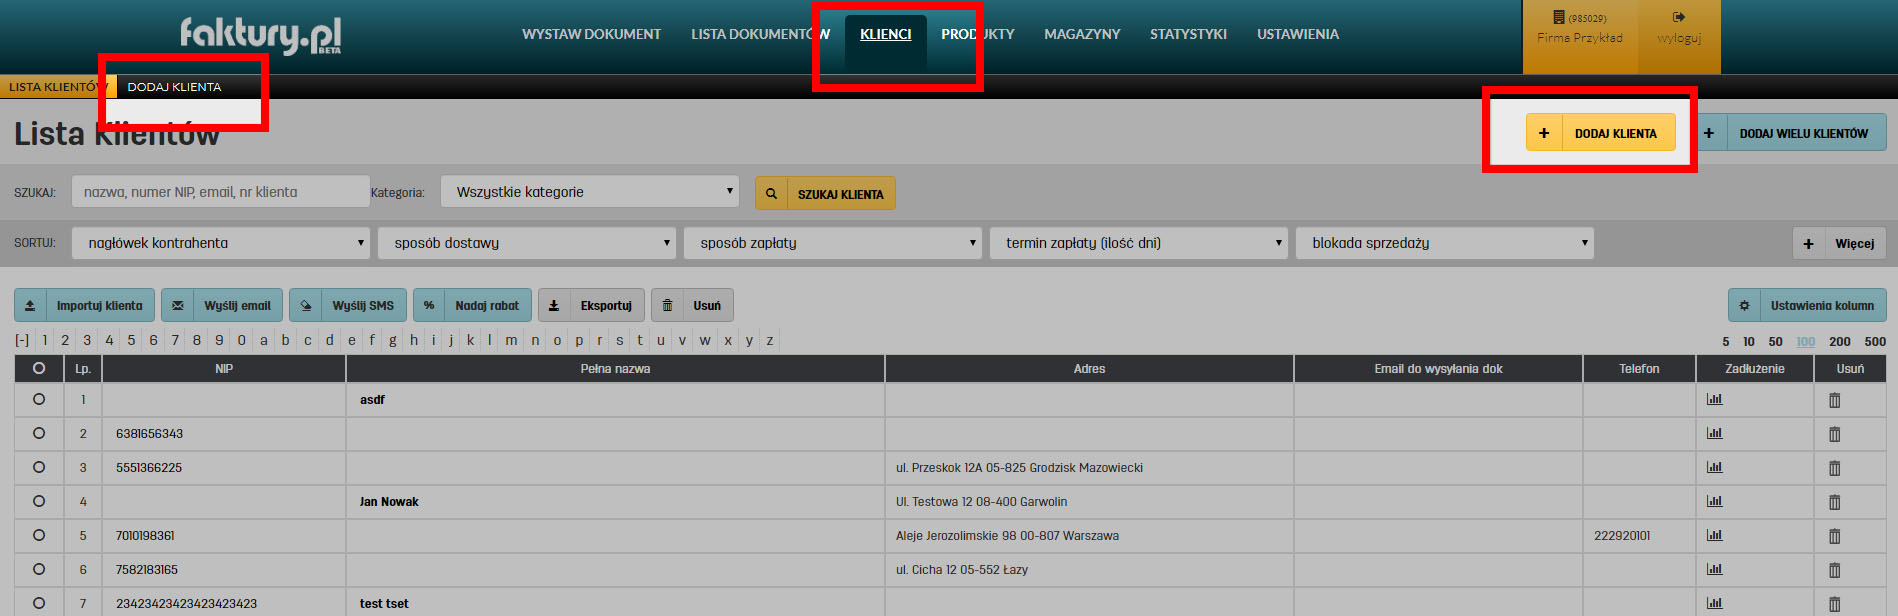The image size is (1898, 616).
Task: Click trash icon in Jan Nowak row
Action: [1834, 502]
